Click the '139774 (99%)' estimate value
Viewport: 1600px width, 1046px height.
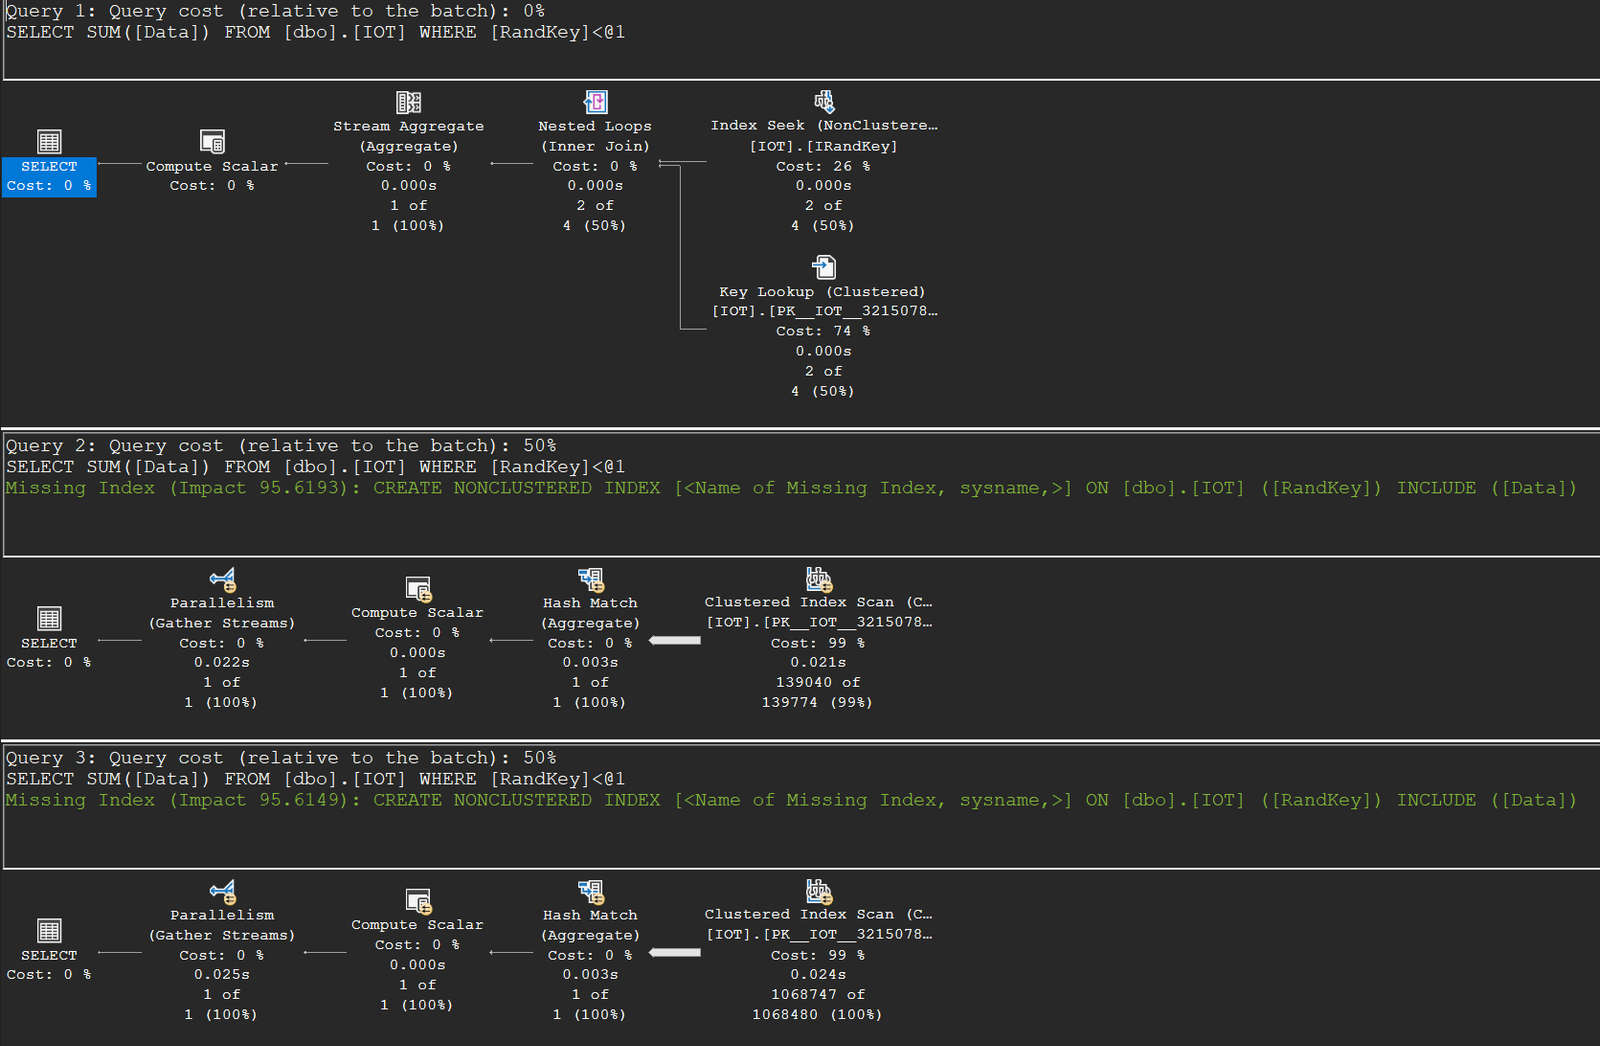[817, 702]
